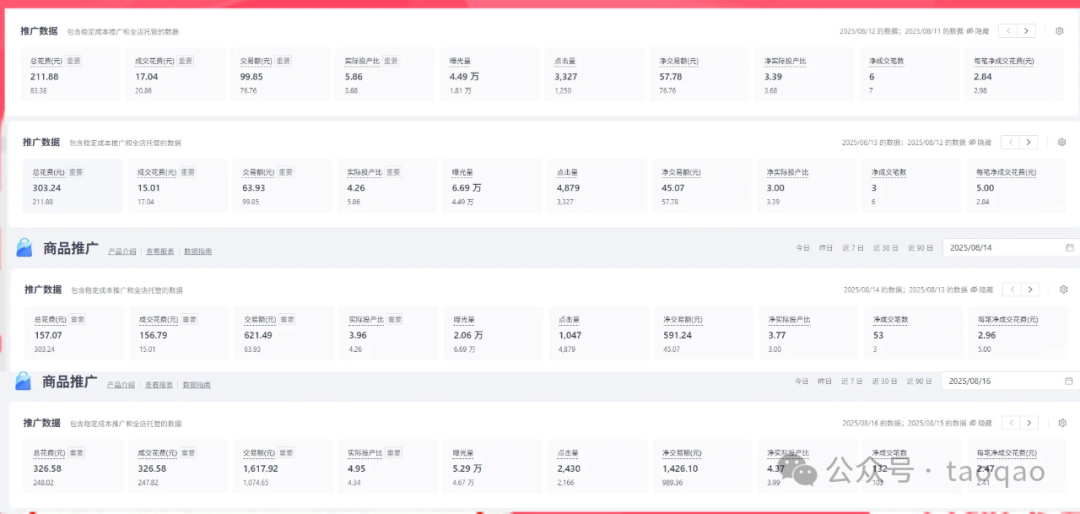Open 数据指南 link in 2025/08/16 header
This screenshot has width=1080, height=514.
[196, 384]
